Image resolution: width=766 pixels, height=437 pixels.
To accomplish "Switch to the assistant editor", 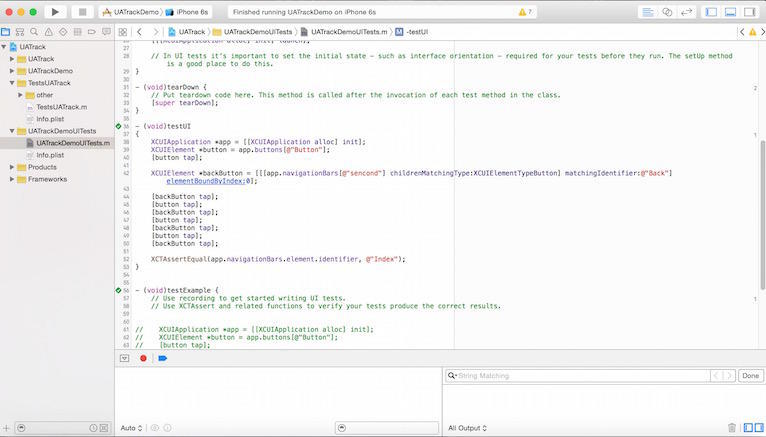I will [667, 12].
